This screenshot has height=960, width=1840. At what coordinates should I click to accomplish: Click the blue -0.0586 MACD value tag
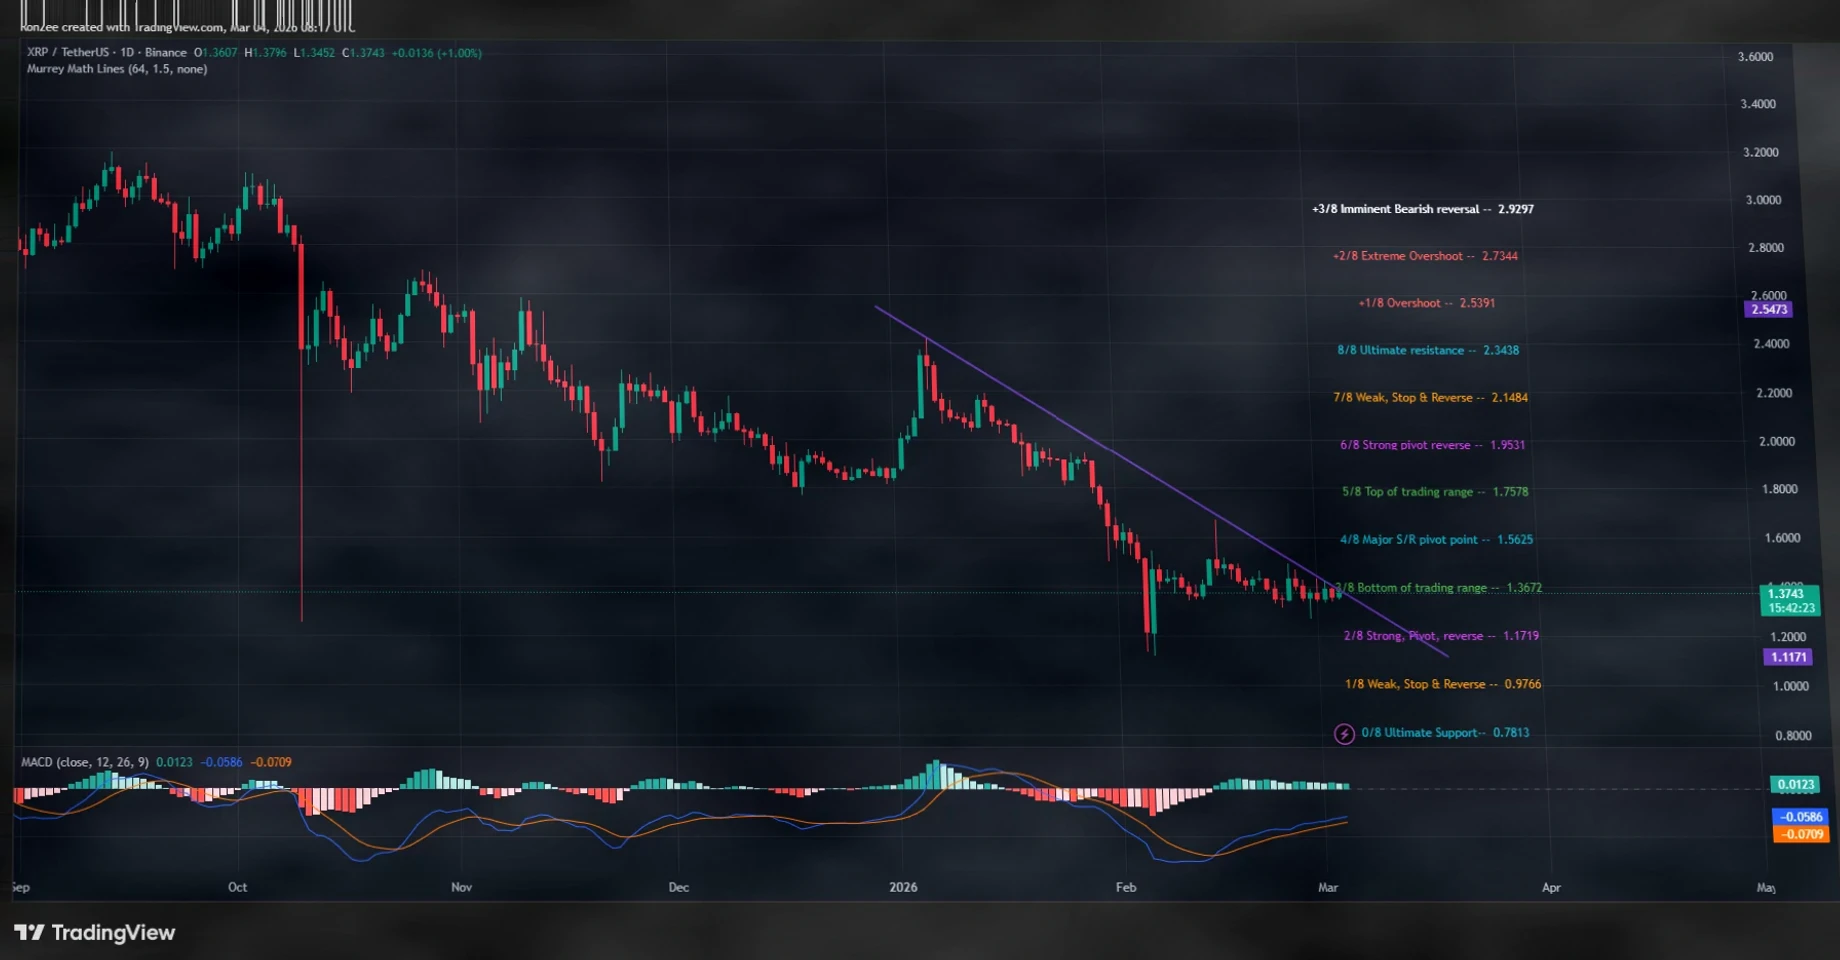[1800, 817]
